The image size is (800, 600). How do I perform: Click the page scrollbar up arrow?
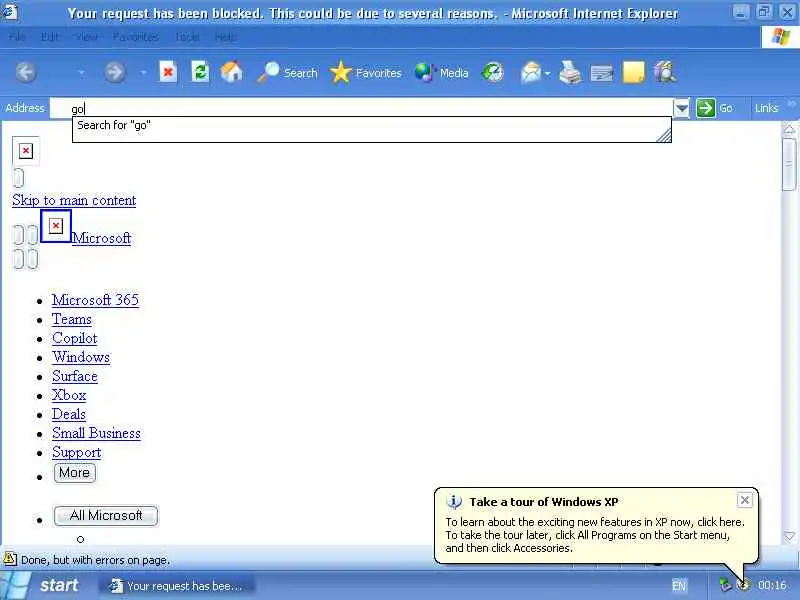pos(789,130)
